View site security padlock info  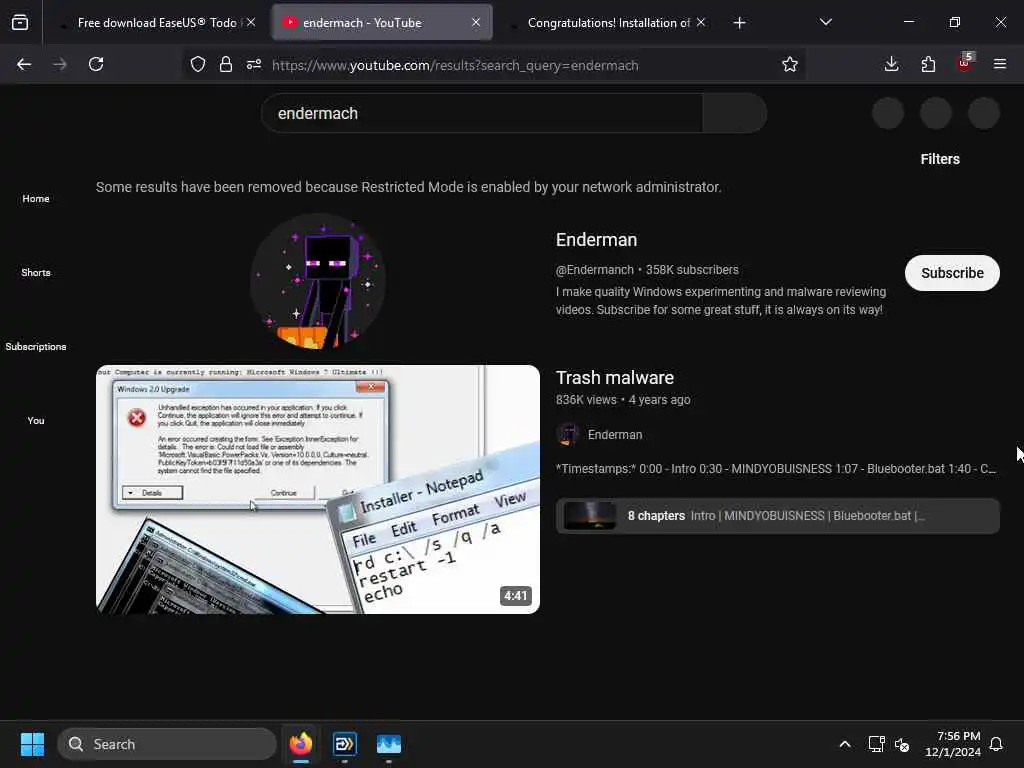coord(226,64)
